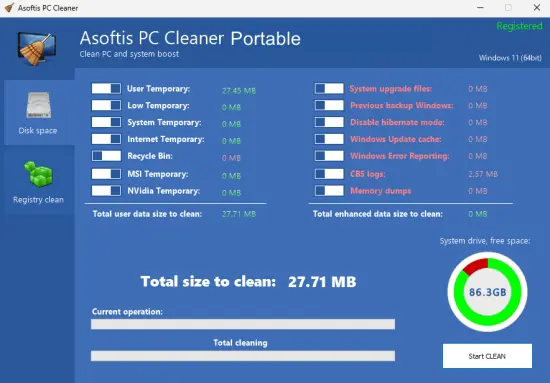Viewport: 550px width, 383px height.
Task: Enable Previous backup Windows toggle
Action: coord(329,105)
